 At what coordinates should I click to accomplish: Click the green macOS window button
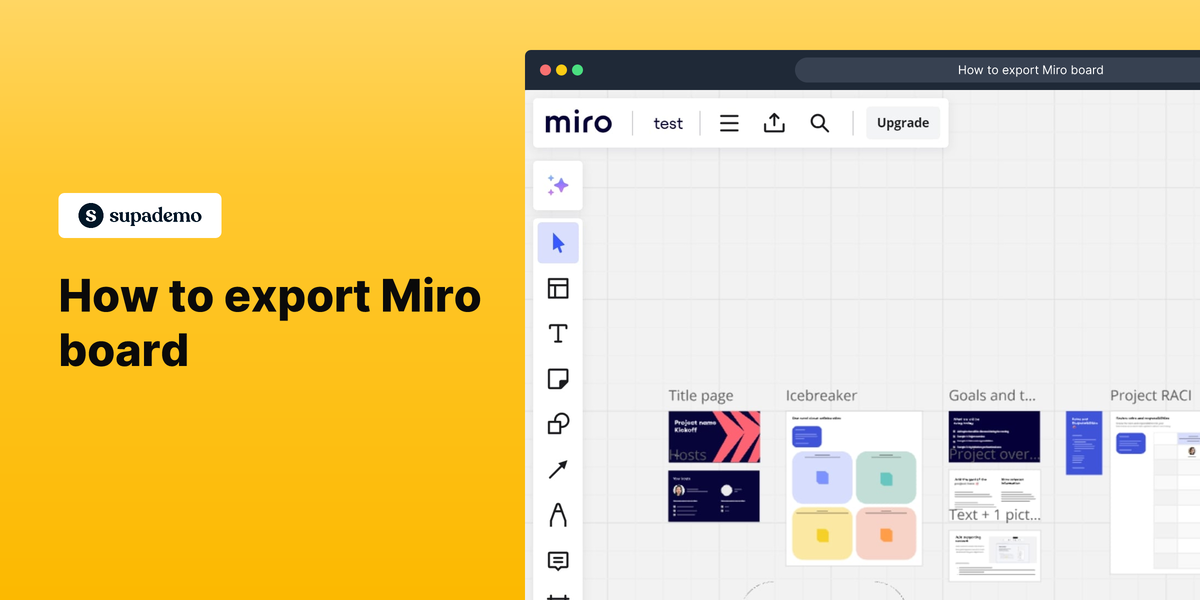577,70
